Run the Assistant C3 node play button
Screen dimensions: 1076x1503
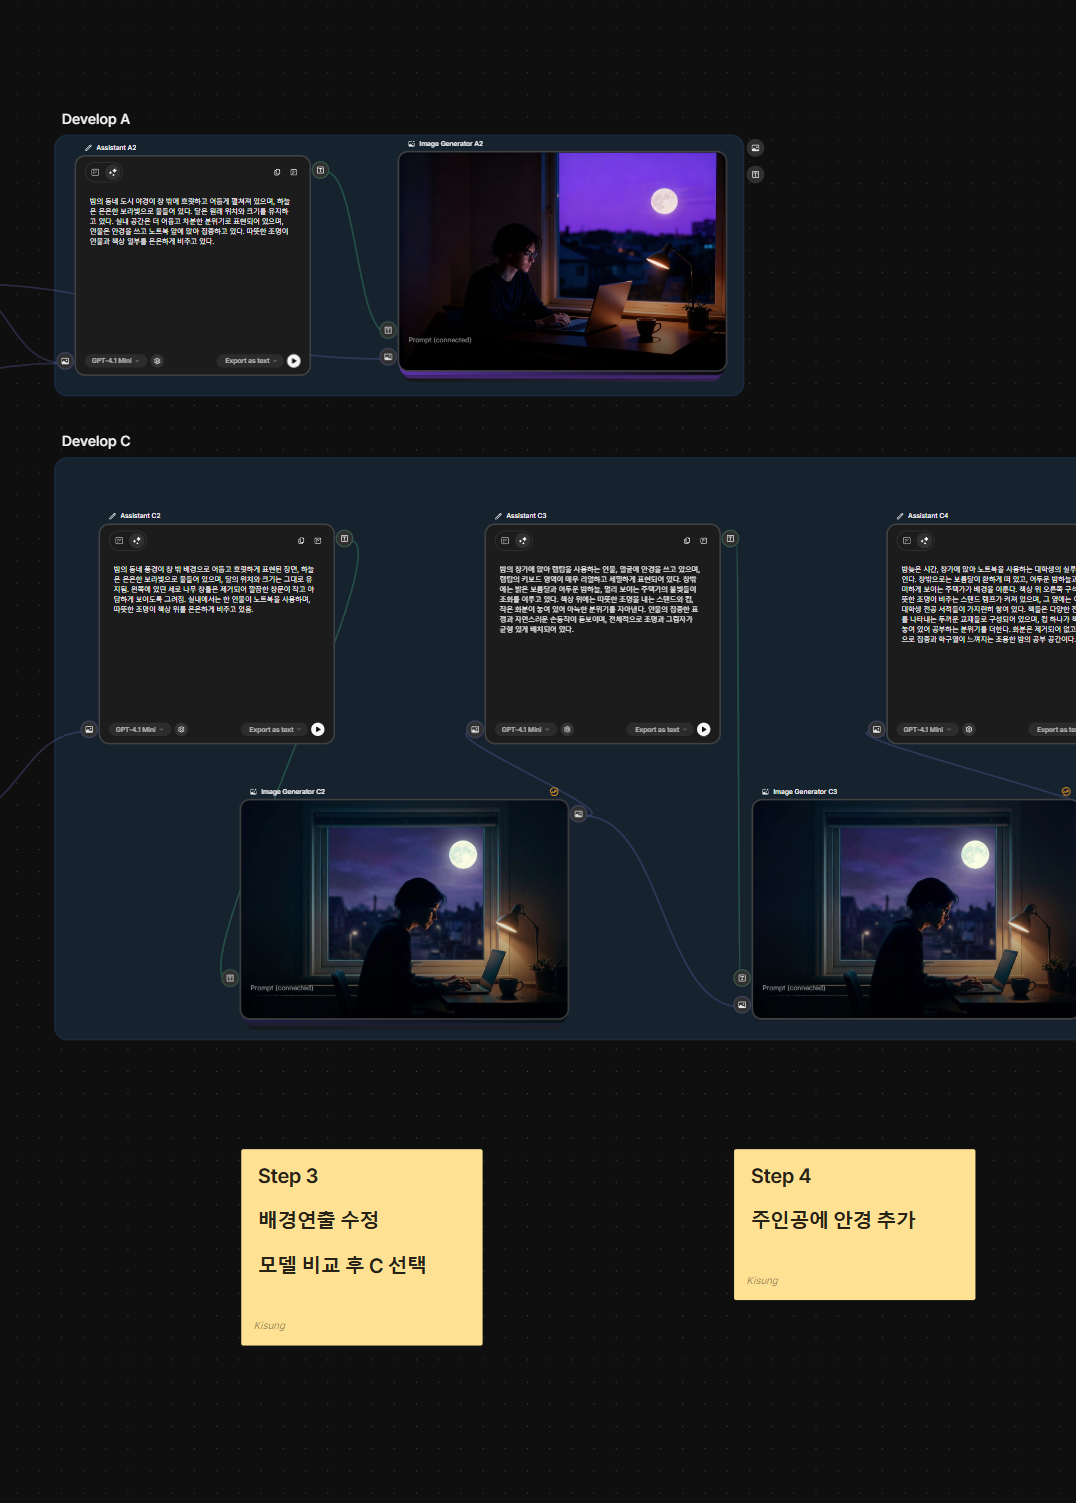704,729
